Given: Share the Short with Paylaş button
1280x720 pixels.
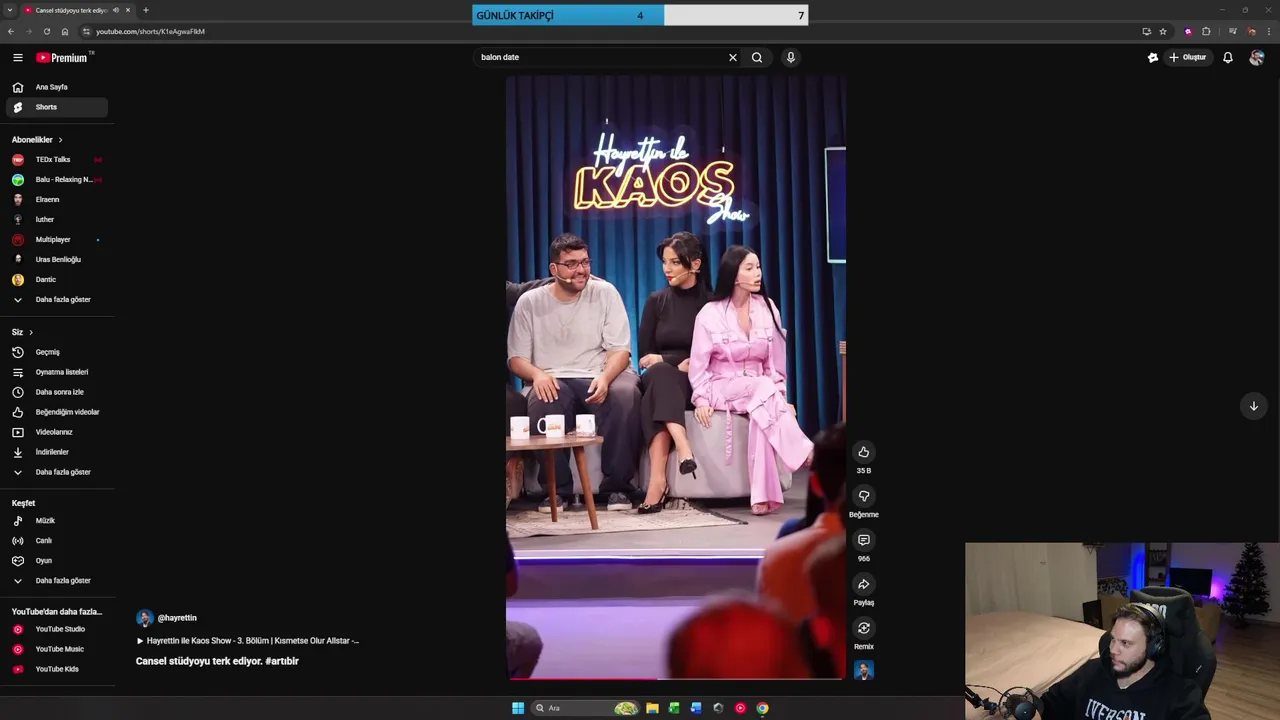Looking at the screenshot, I should (864, 584).
